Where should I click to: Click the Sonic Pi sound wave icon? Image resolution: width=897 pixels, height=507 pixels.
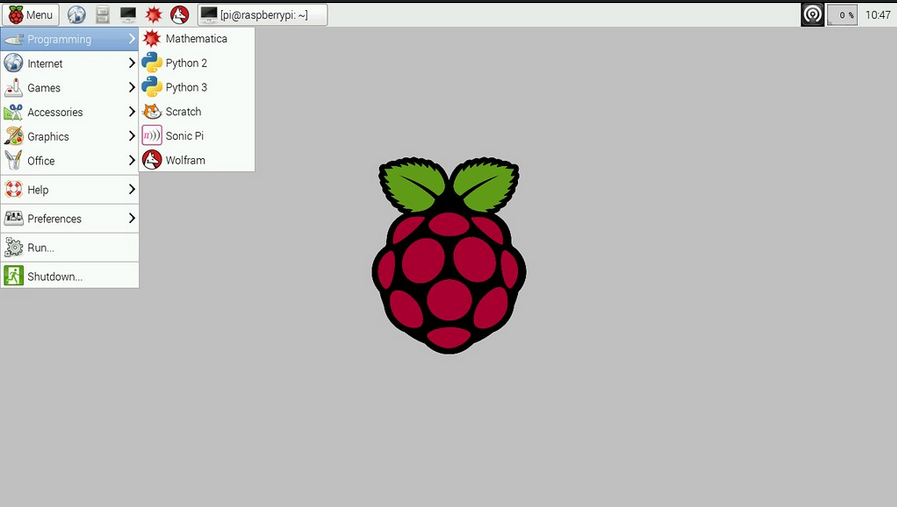tap(152, 136)
